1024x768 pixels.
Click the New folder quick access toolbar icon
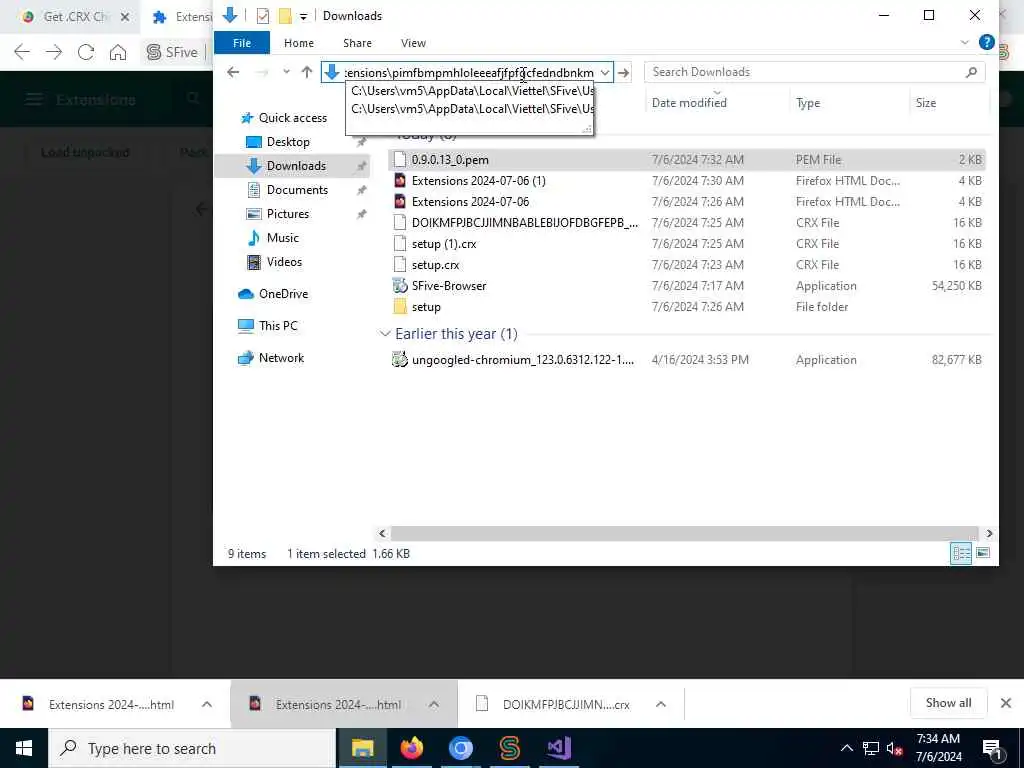pos(285,16)
